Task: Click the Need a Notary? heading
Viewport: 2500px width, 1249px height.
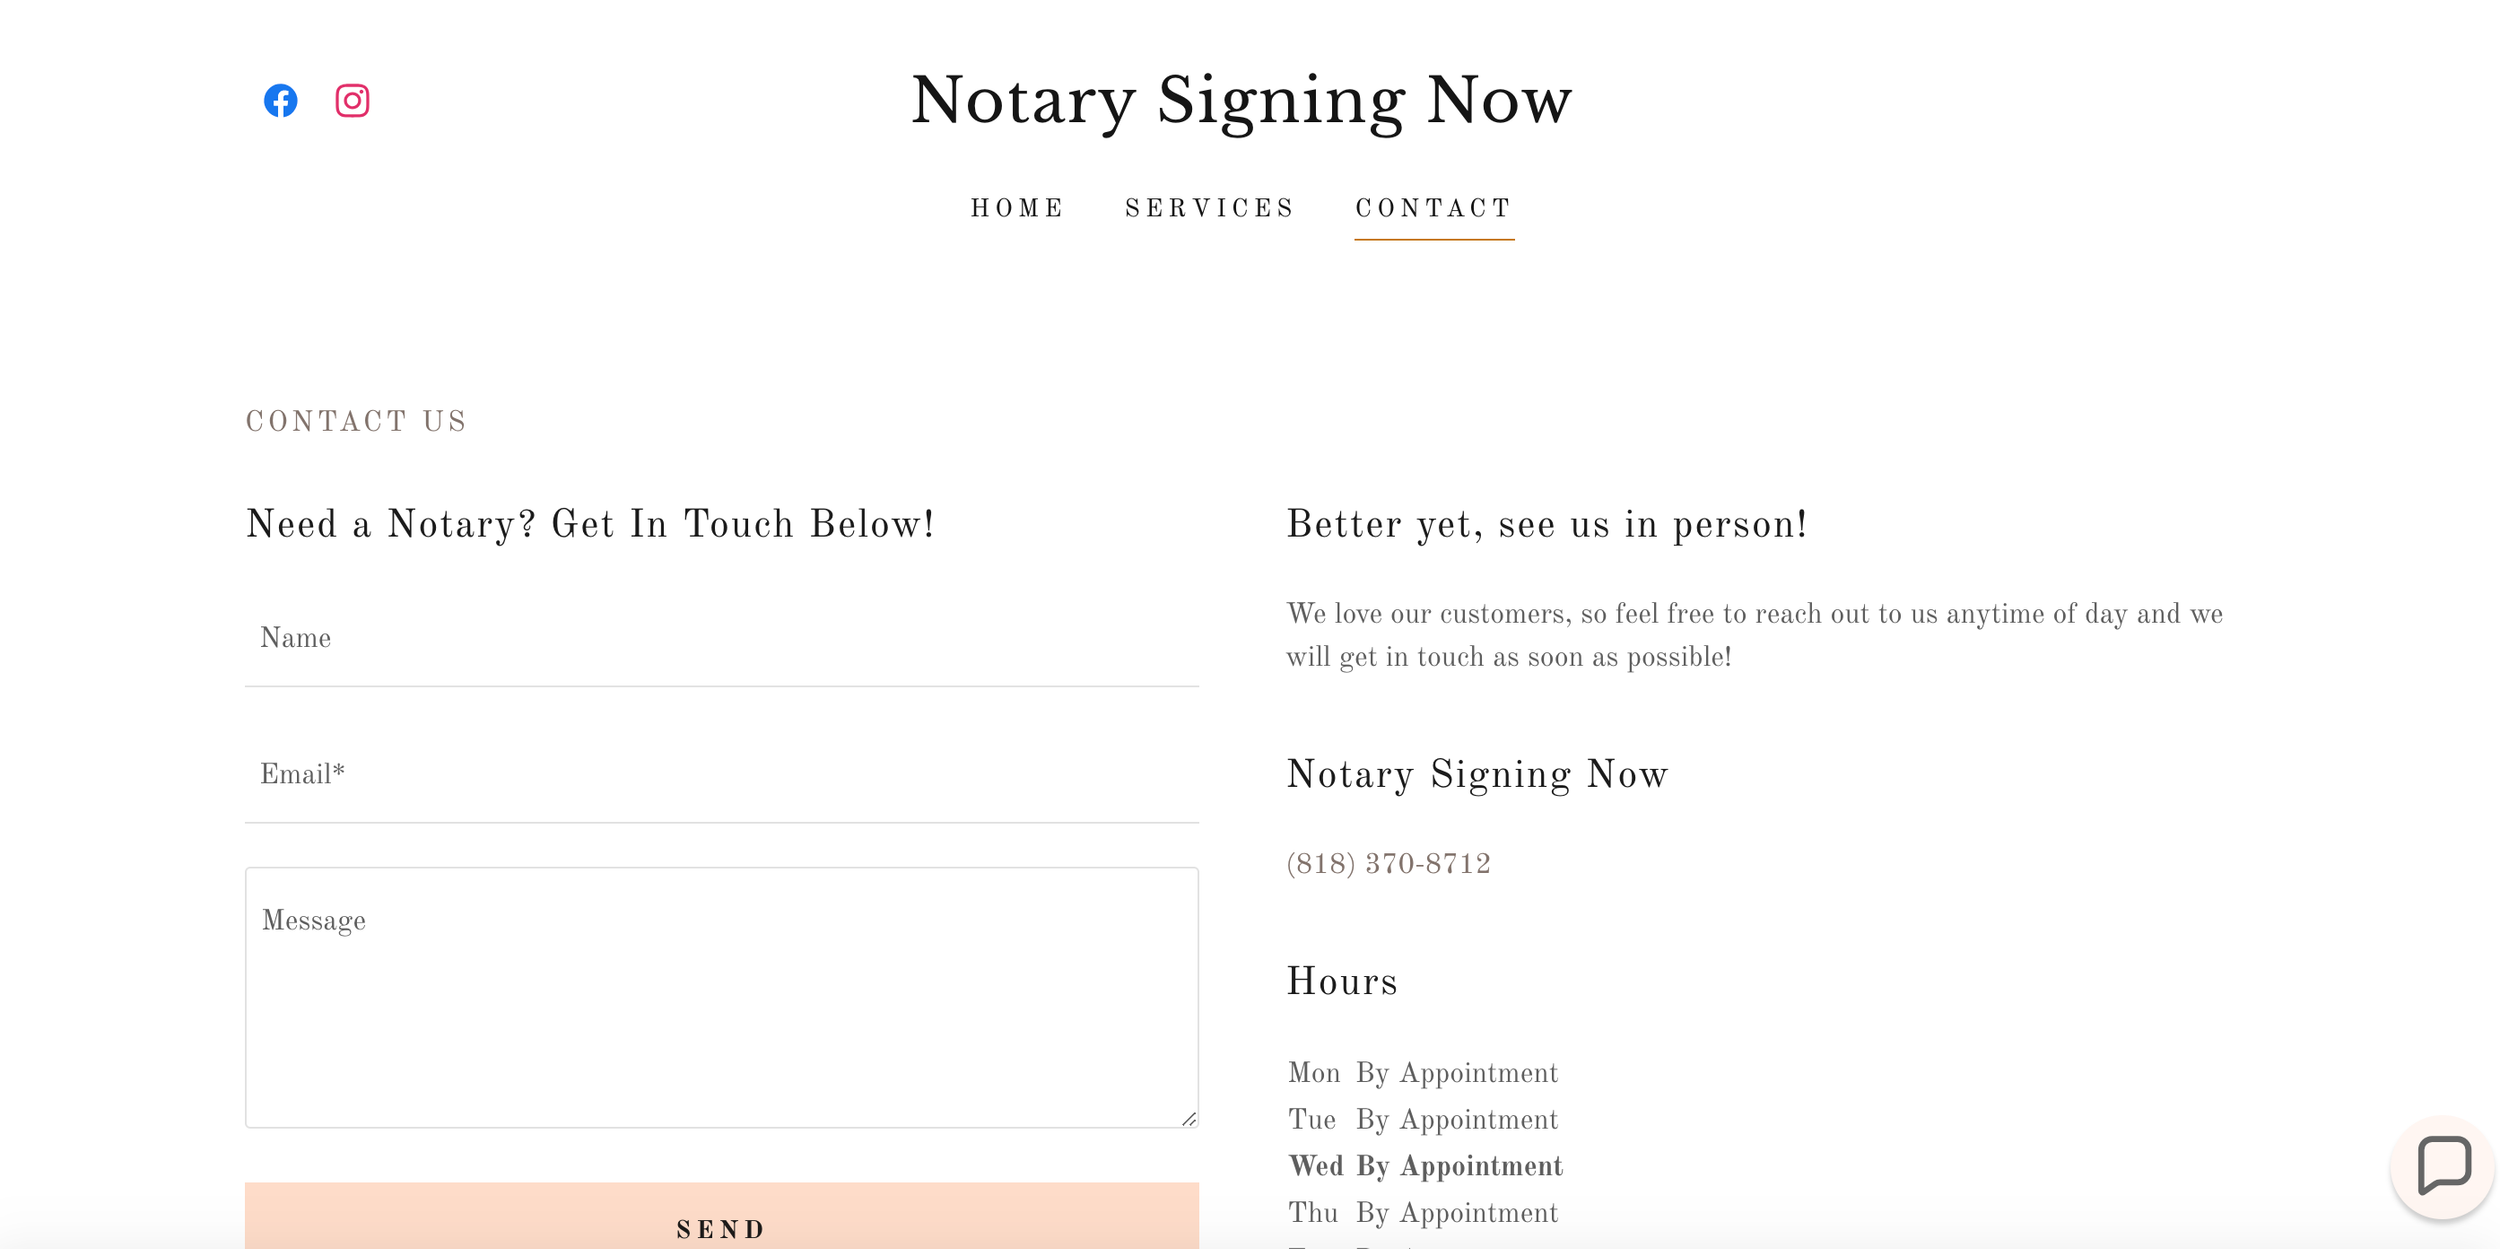Action: [590, 525]
